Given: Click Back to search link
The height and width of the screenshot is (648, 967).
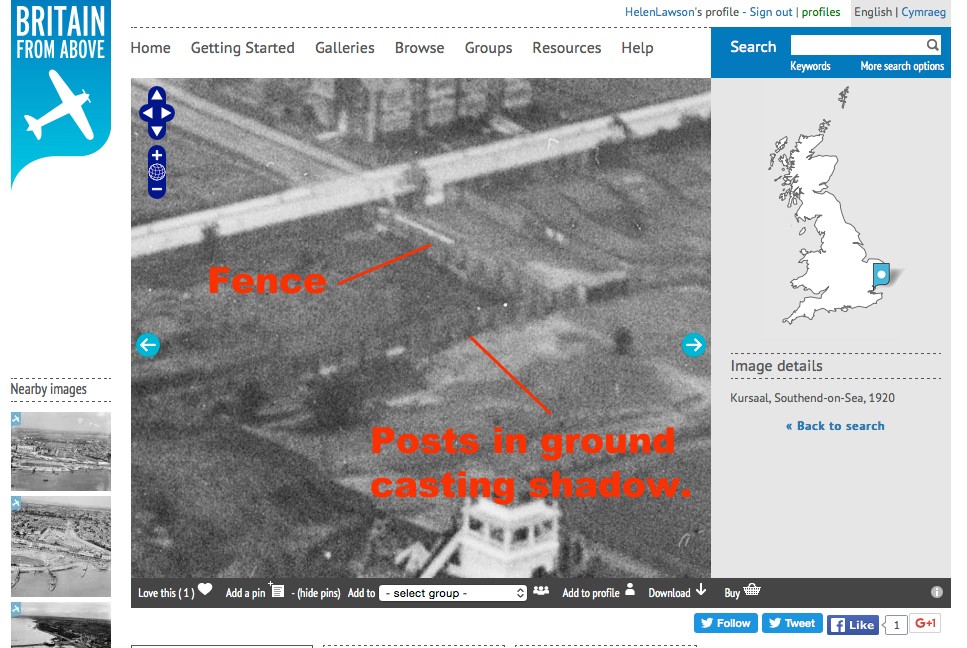Looking at the screenshot, I should (835, 426).
